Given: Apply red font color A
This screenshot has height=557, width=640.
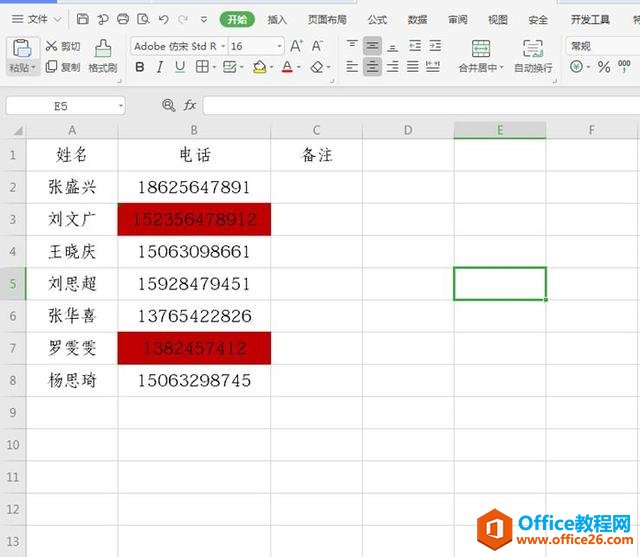Looking at the screenshot, I should click(x=287, y=67).
